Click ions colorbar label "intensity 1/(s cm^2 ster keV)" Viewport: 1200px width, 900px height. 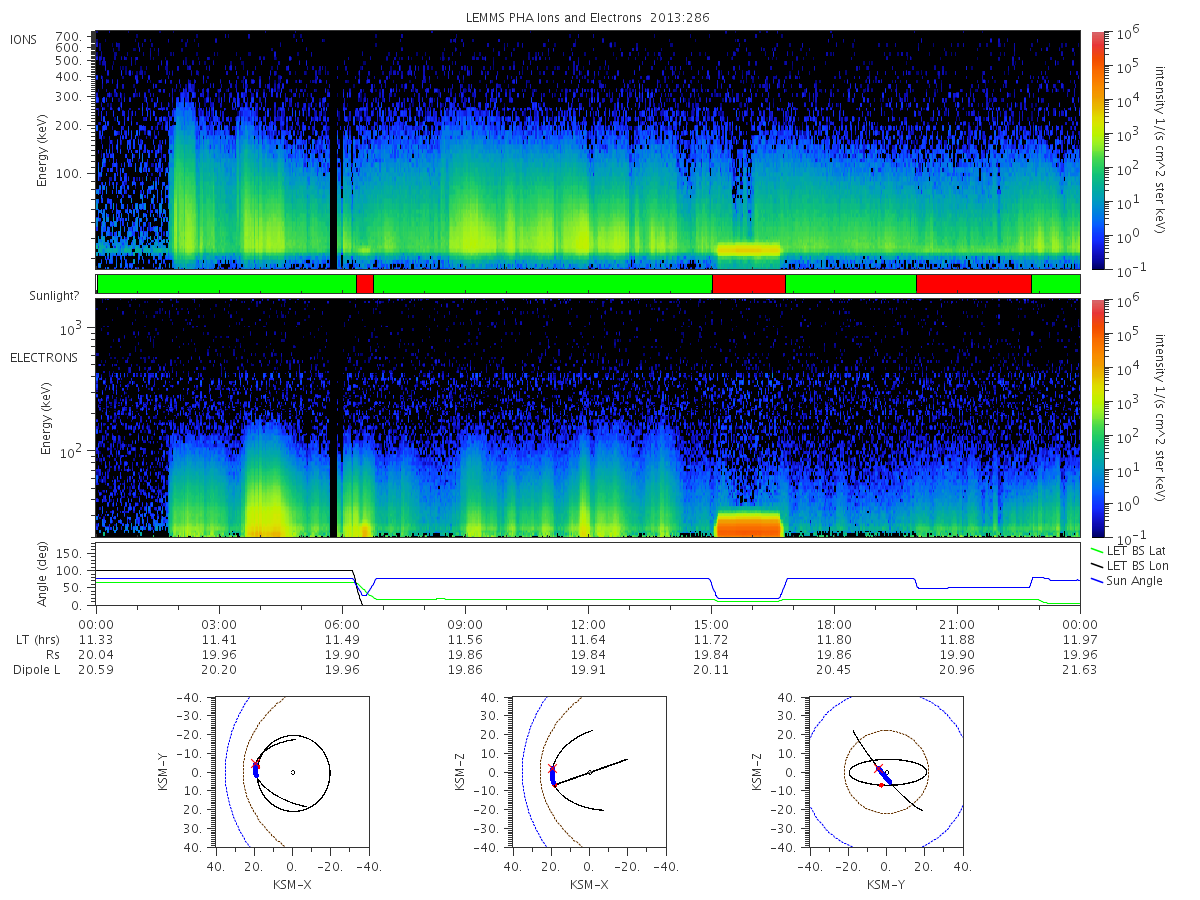tap(1161, 150)
